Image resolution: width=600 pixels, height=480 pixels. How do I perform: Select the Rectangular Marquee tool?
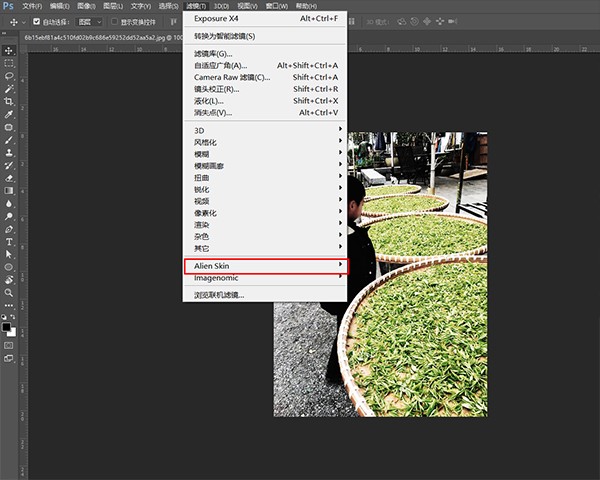click(9, 63)
